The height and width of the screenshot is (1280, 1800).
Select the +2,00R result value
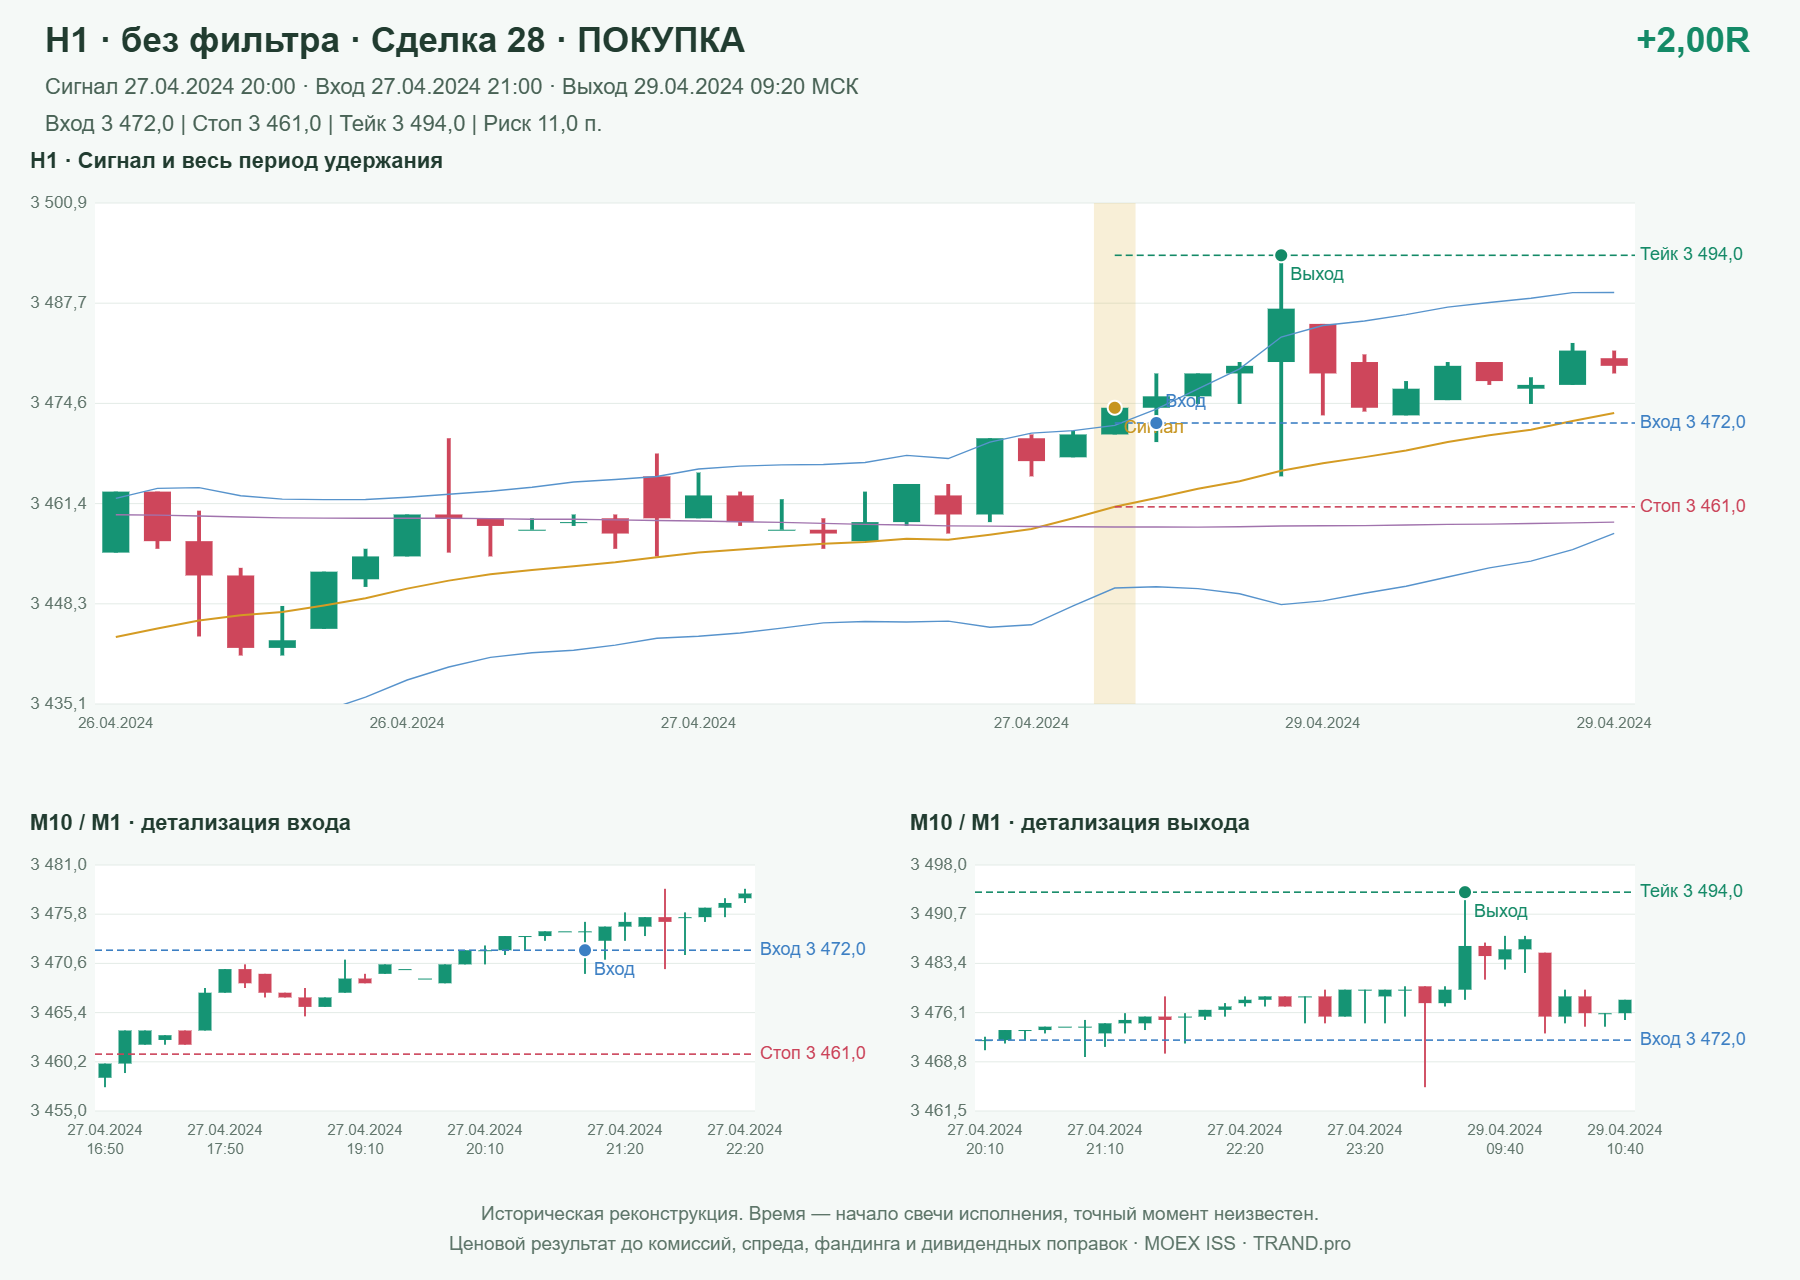[x=1692, y=40]
